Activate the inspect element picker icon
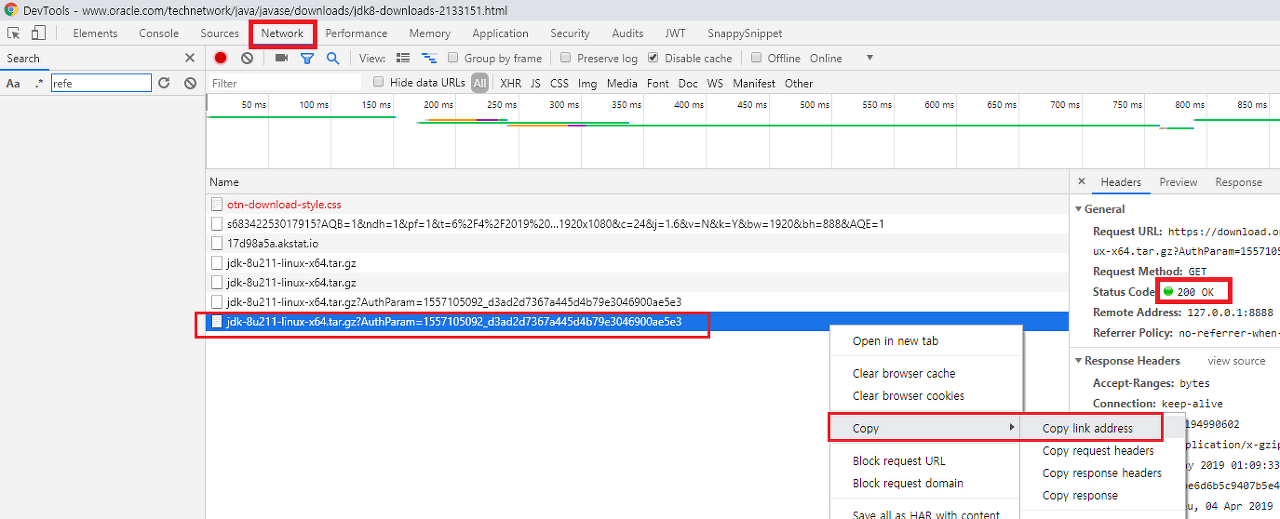The width and height of the screenshot is (1280, 519). tap(14, 33)
